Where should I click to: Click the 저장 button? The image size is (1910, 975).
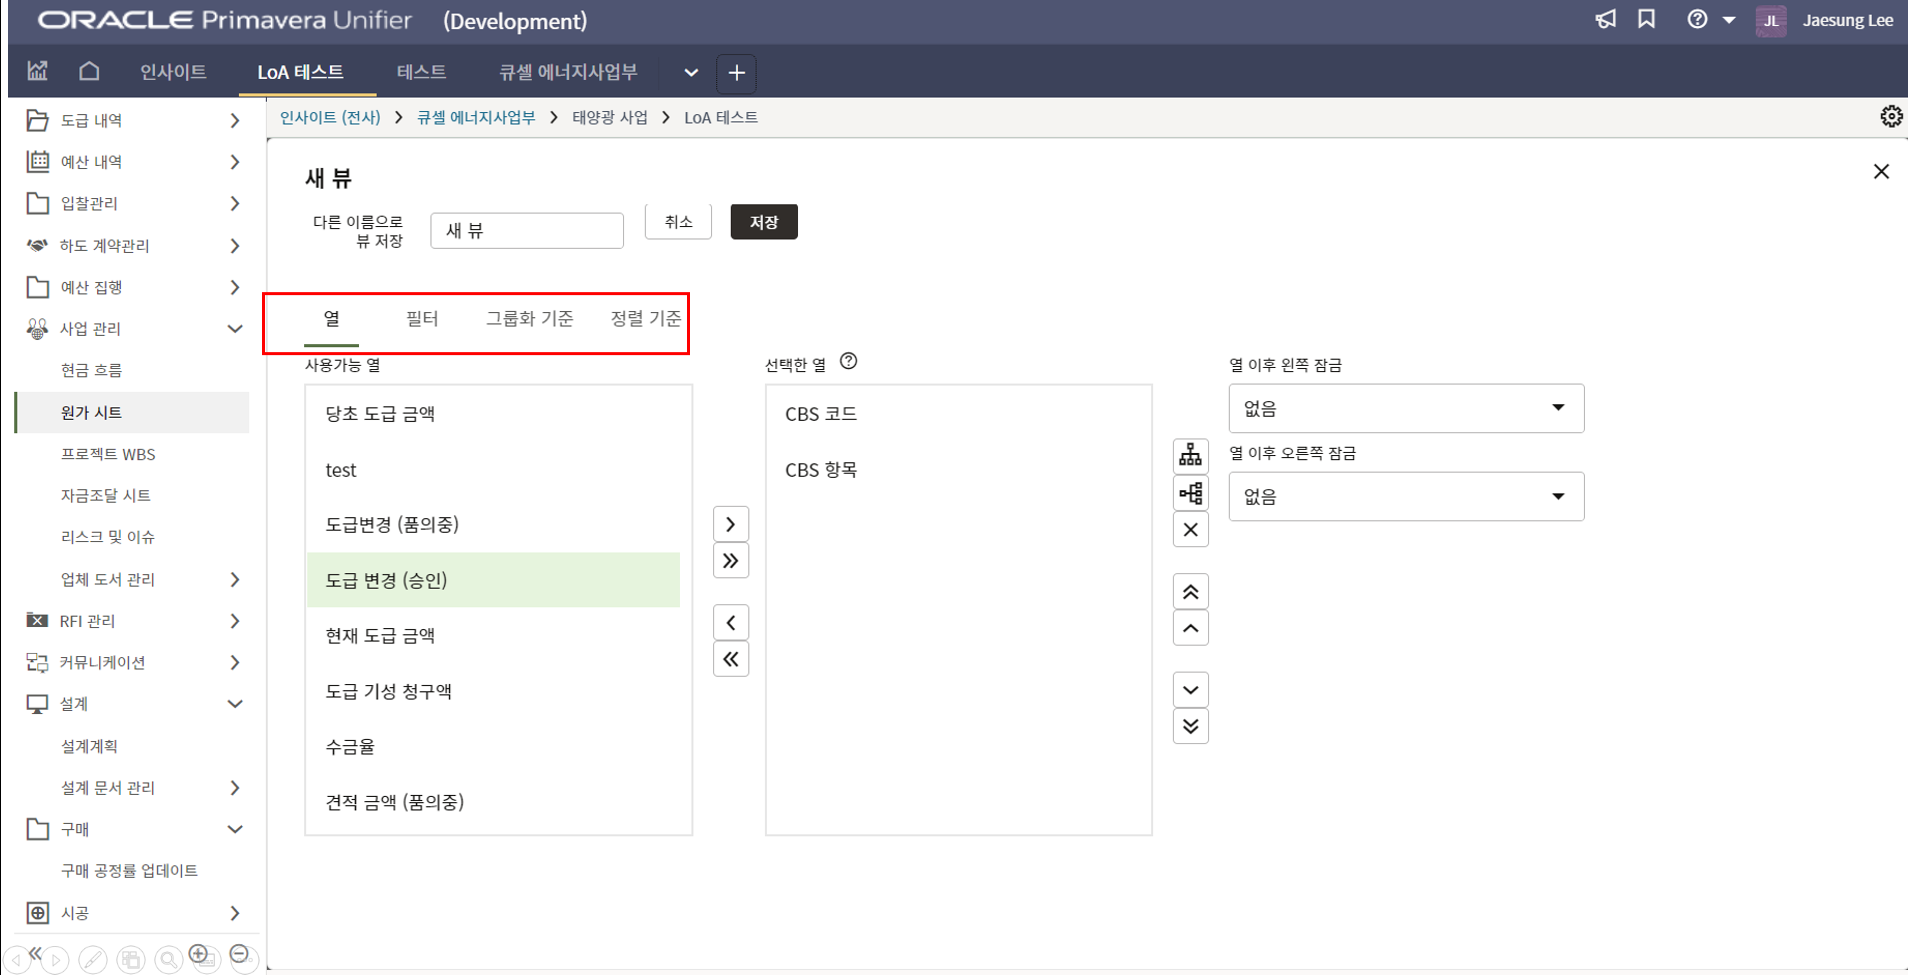[764, 222]
